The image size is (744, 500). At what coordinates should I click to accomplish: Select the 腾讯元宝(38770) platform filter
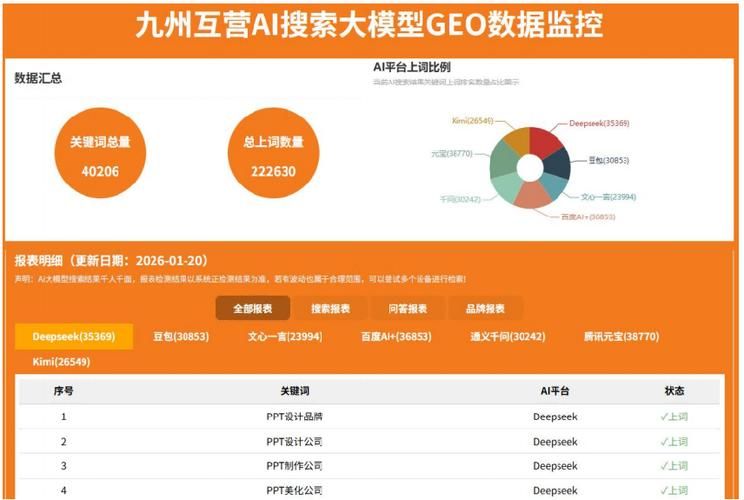[622, 337]
